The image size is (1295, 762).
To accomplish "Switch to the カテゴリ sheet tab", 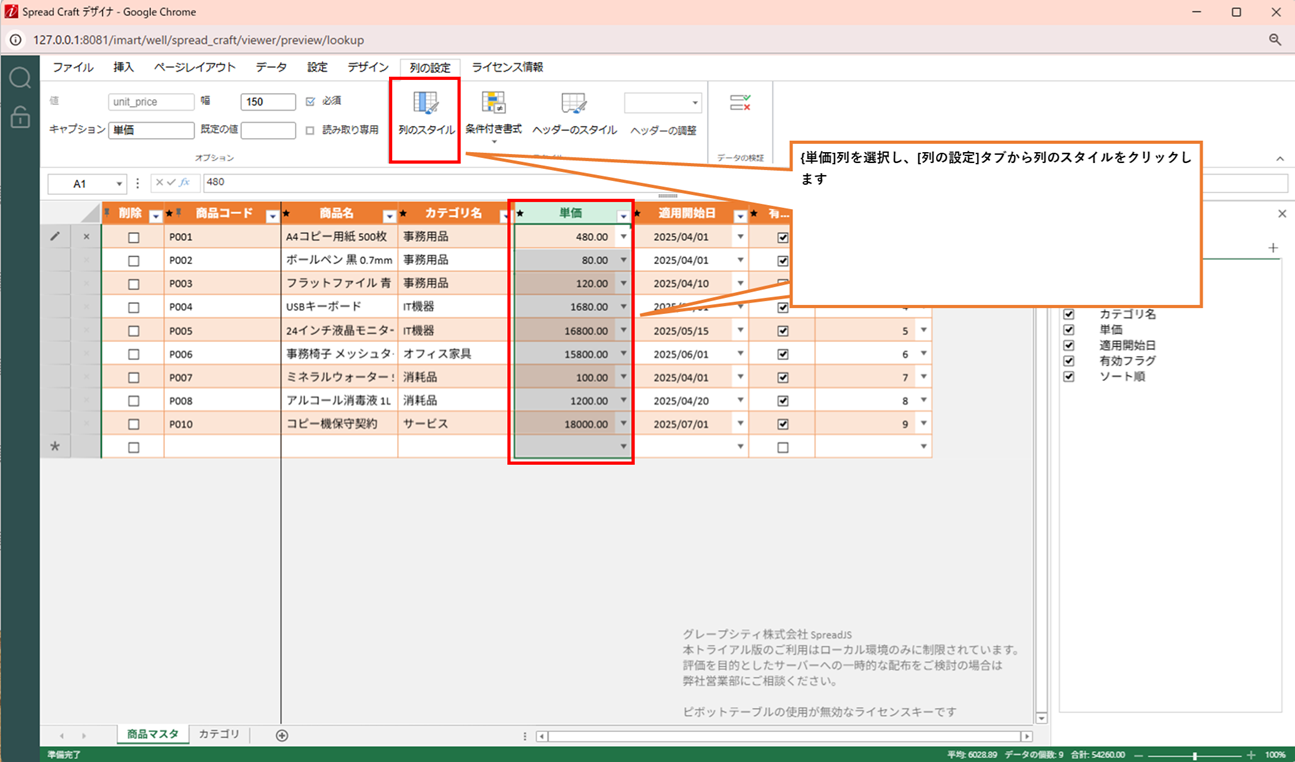I will pyautogui.click(x=219, y=734).
